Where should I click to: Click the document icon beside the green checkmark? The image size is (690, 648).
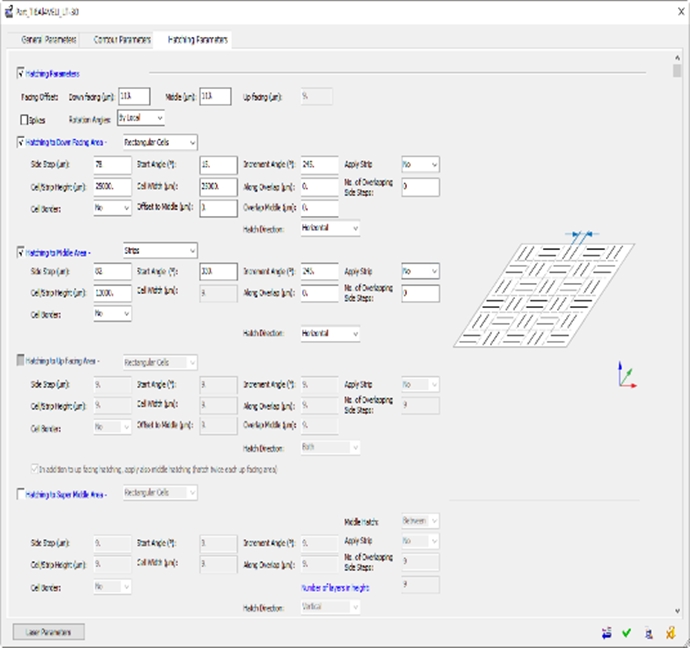(x=650, y=632)
